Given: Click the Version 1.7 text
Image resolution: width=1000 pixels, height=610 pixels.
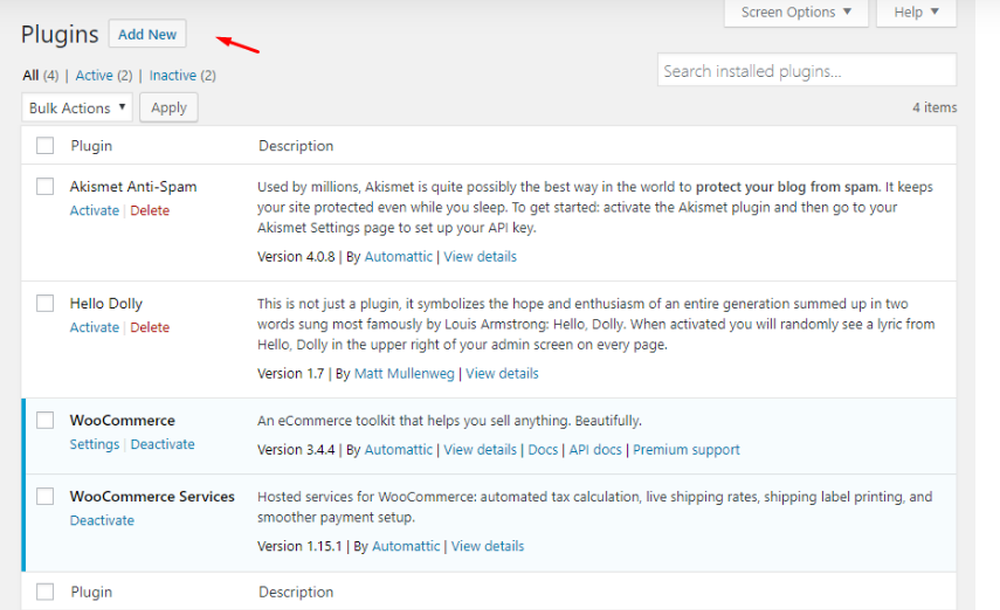Looking at the screenshot, I should [291, 373].
